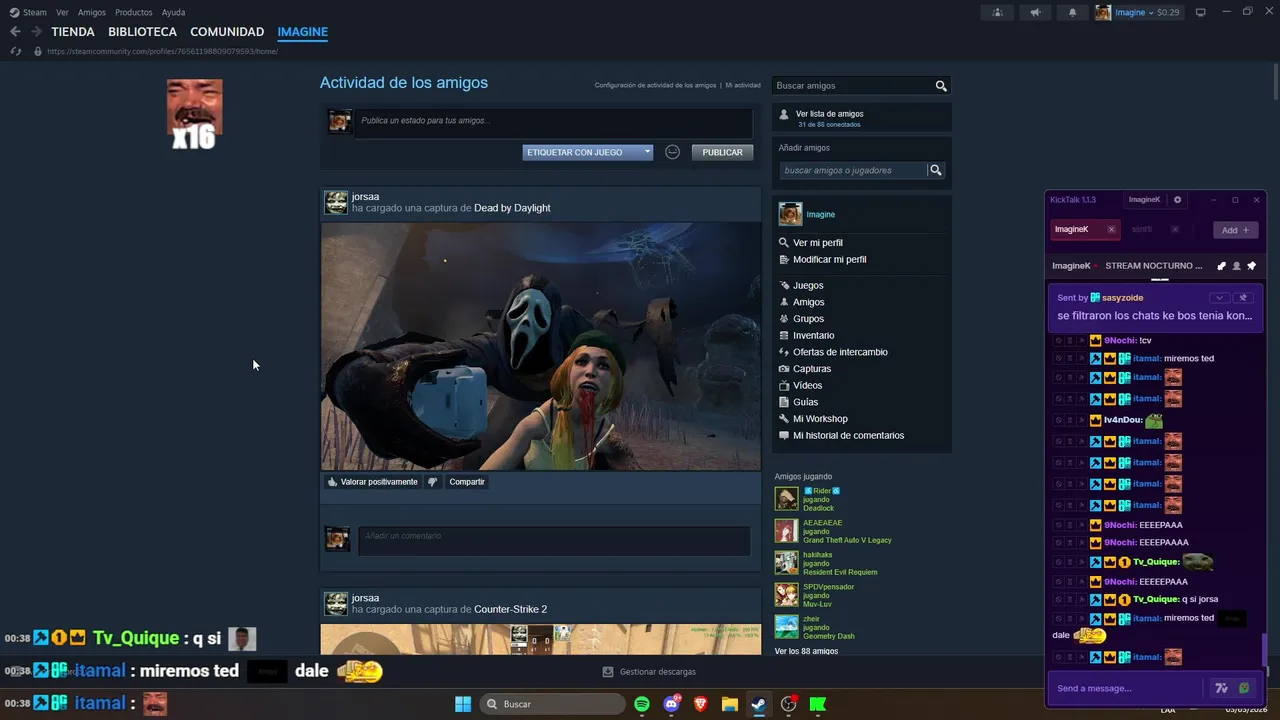Open Discord from the taskbar
The height and width of the screenshot is (720, 1280).
[x=671, y=704]
